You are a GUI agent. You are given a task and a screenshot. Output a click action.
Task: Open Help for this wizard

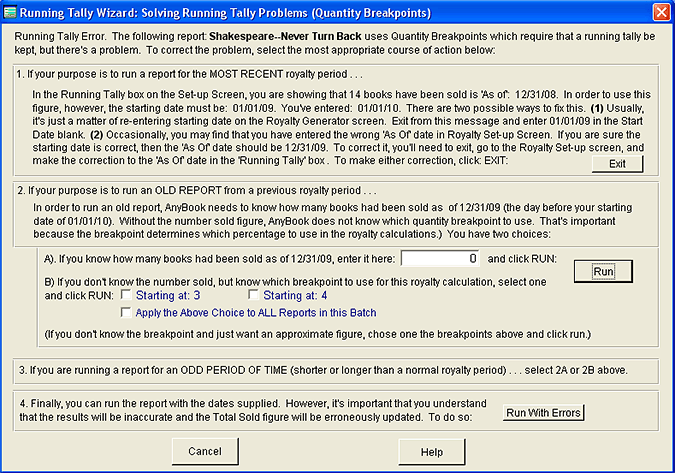pyautogui.click(x=431, y=452)
